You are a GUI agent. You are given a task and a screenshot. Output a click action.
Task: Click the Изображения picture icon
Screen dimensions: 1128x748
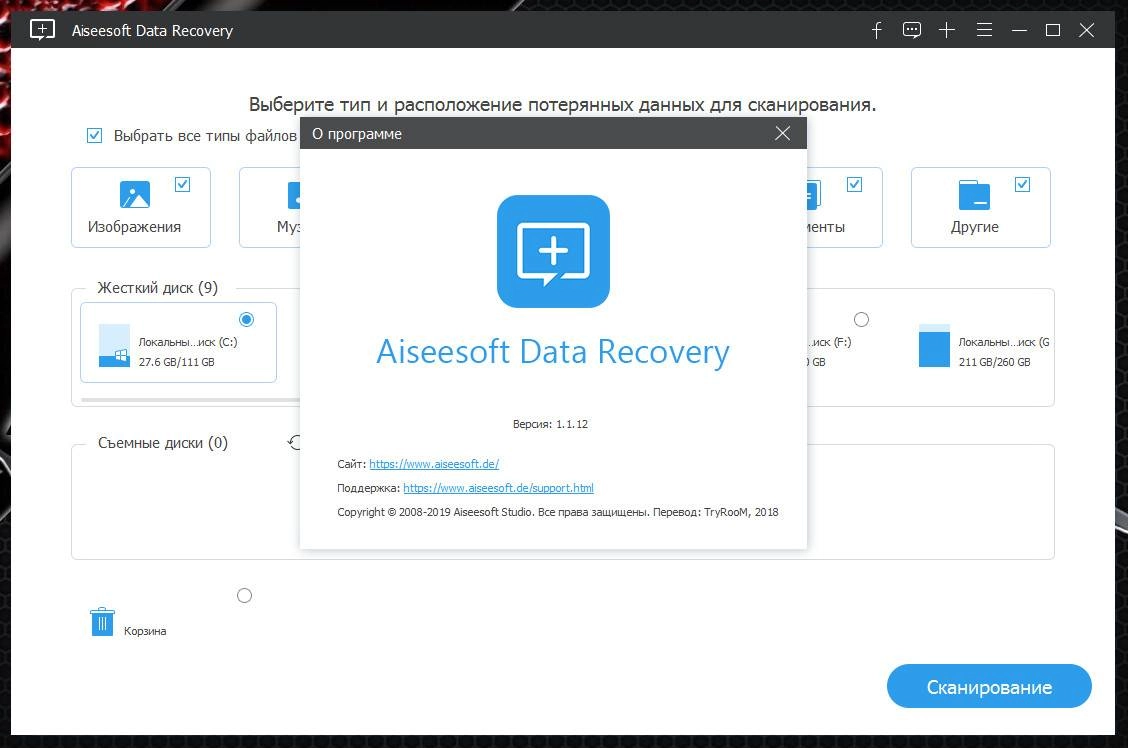coord(135,194)
